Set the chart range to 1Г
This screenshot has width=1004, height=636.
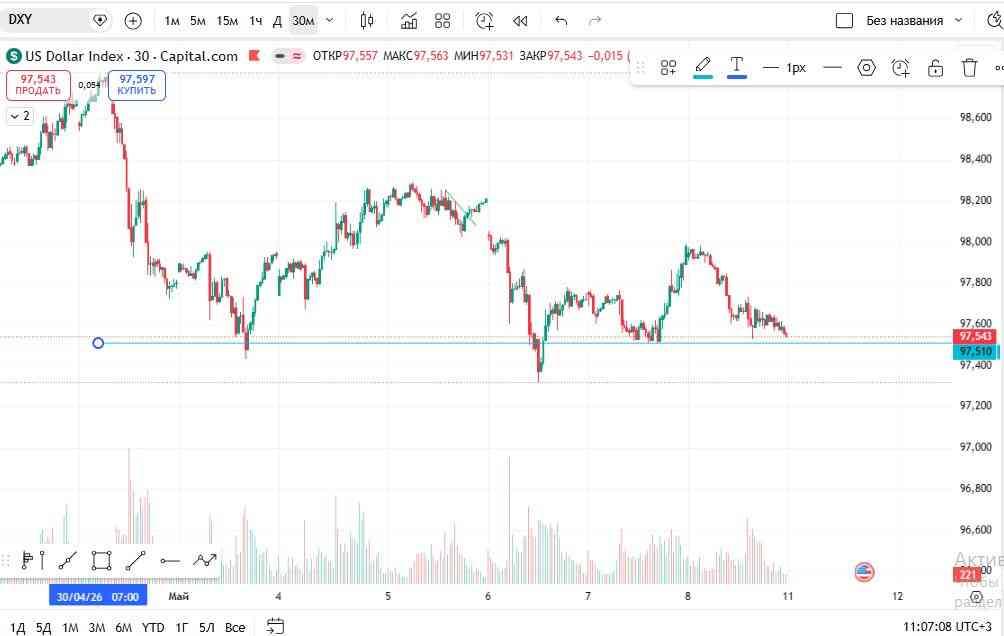(182, 627)
